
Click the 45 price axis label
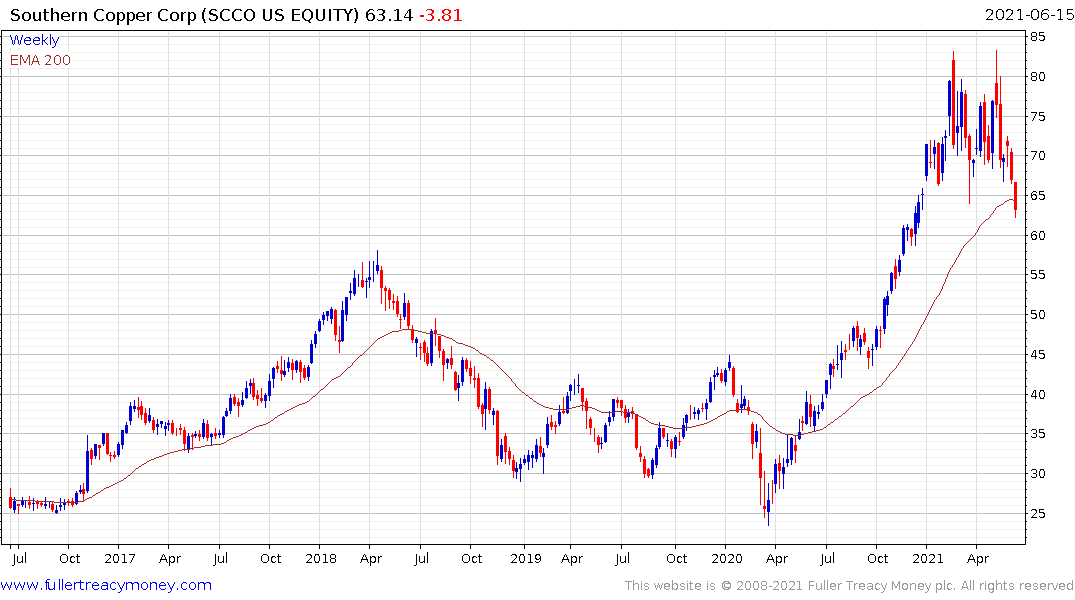pos(1037,354)
